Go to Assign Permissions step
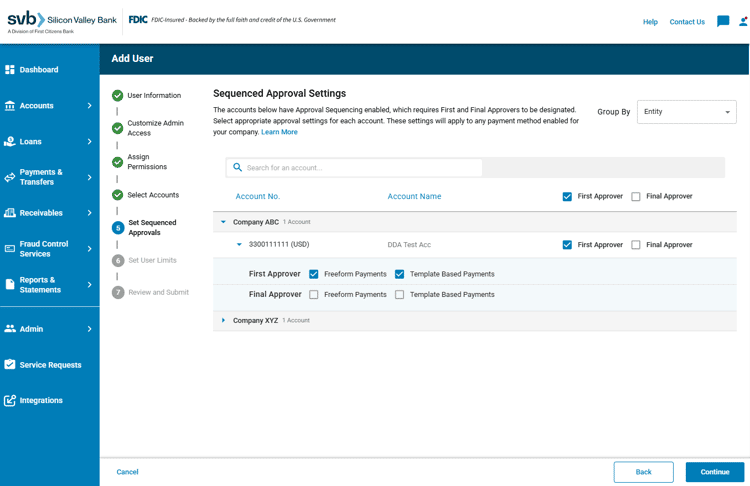This screenshot has width=750, height=486. point(147,162)
